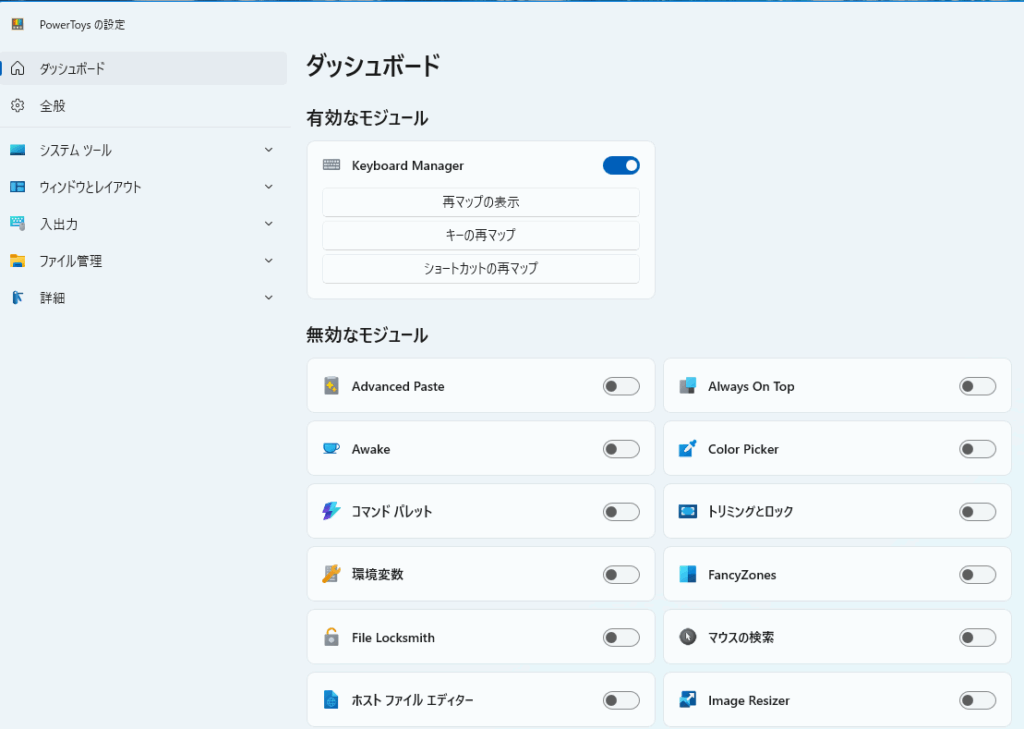Click the Advanced Paste clipboard icon

[x=331, y=386]
